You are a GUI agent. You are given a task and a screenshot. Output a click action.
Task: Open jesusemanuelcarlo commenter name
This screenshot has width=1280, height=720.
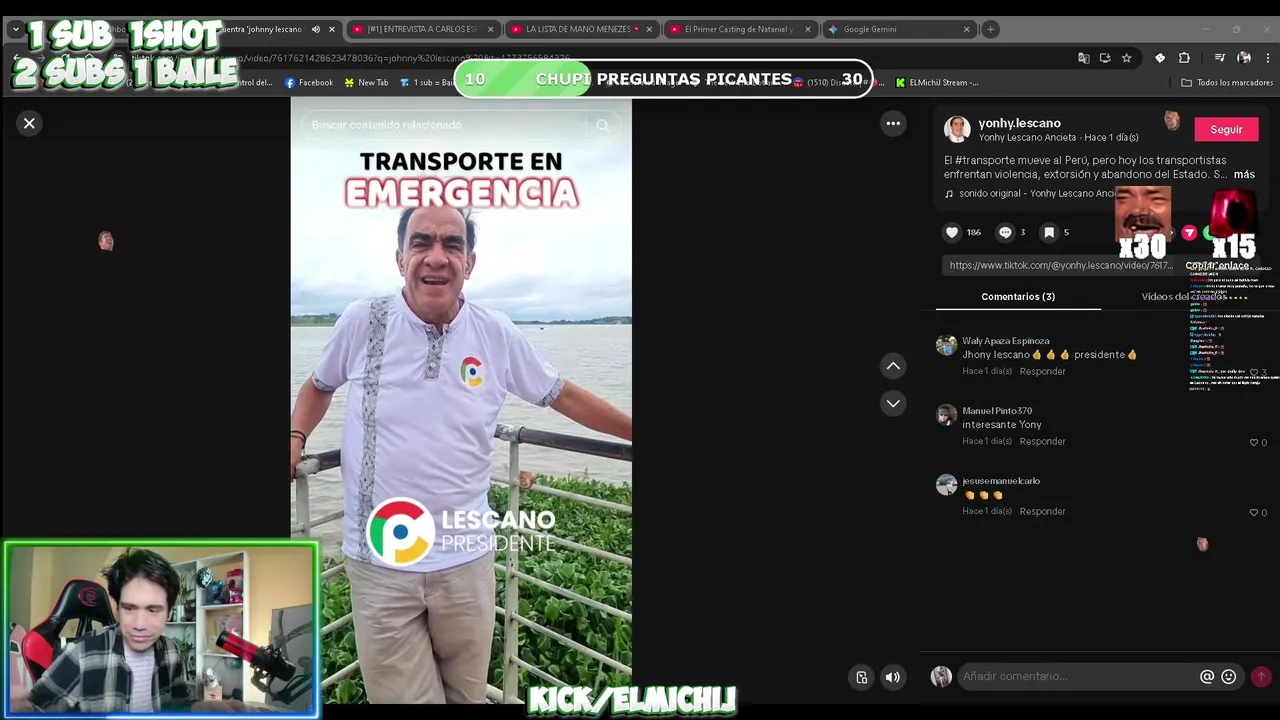click(x=1001, y=480)
